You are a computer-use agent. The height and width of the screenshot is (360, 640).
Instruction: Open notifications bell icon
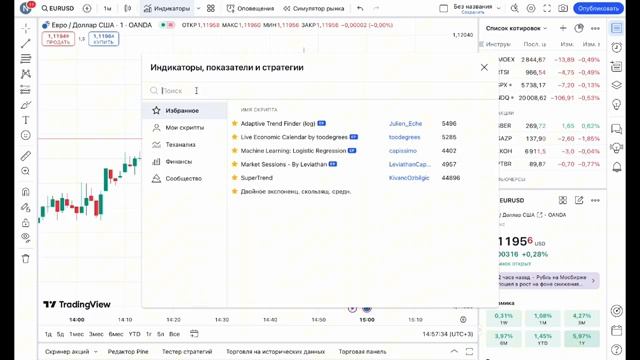click(616, 167)
